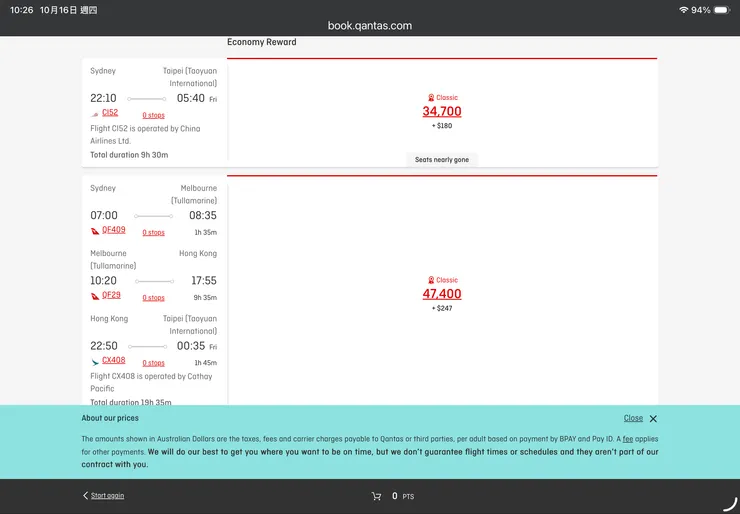Screen dimensions: 740x514
Task: Click the 'Economy Reward' heading
Action: 262,42
